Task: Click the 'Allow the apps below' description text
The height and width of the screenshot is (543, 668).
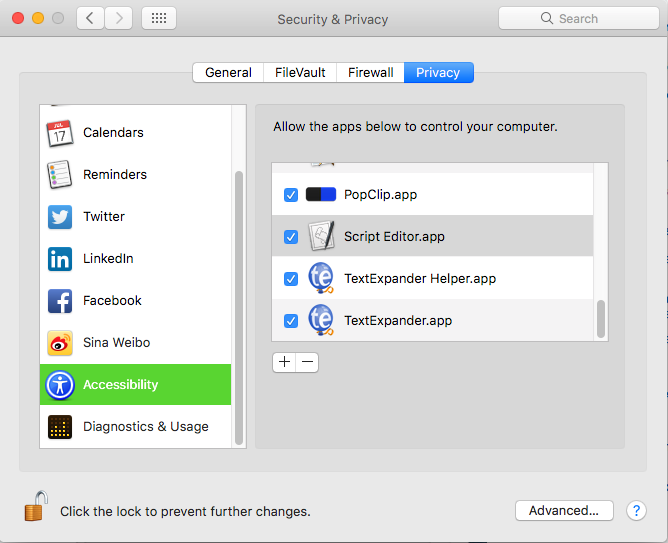Action: 415,126
